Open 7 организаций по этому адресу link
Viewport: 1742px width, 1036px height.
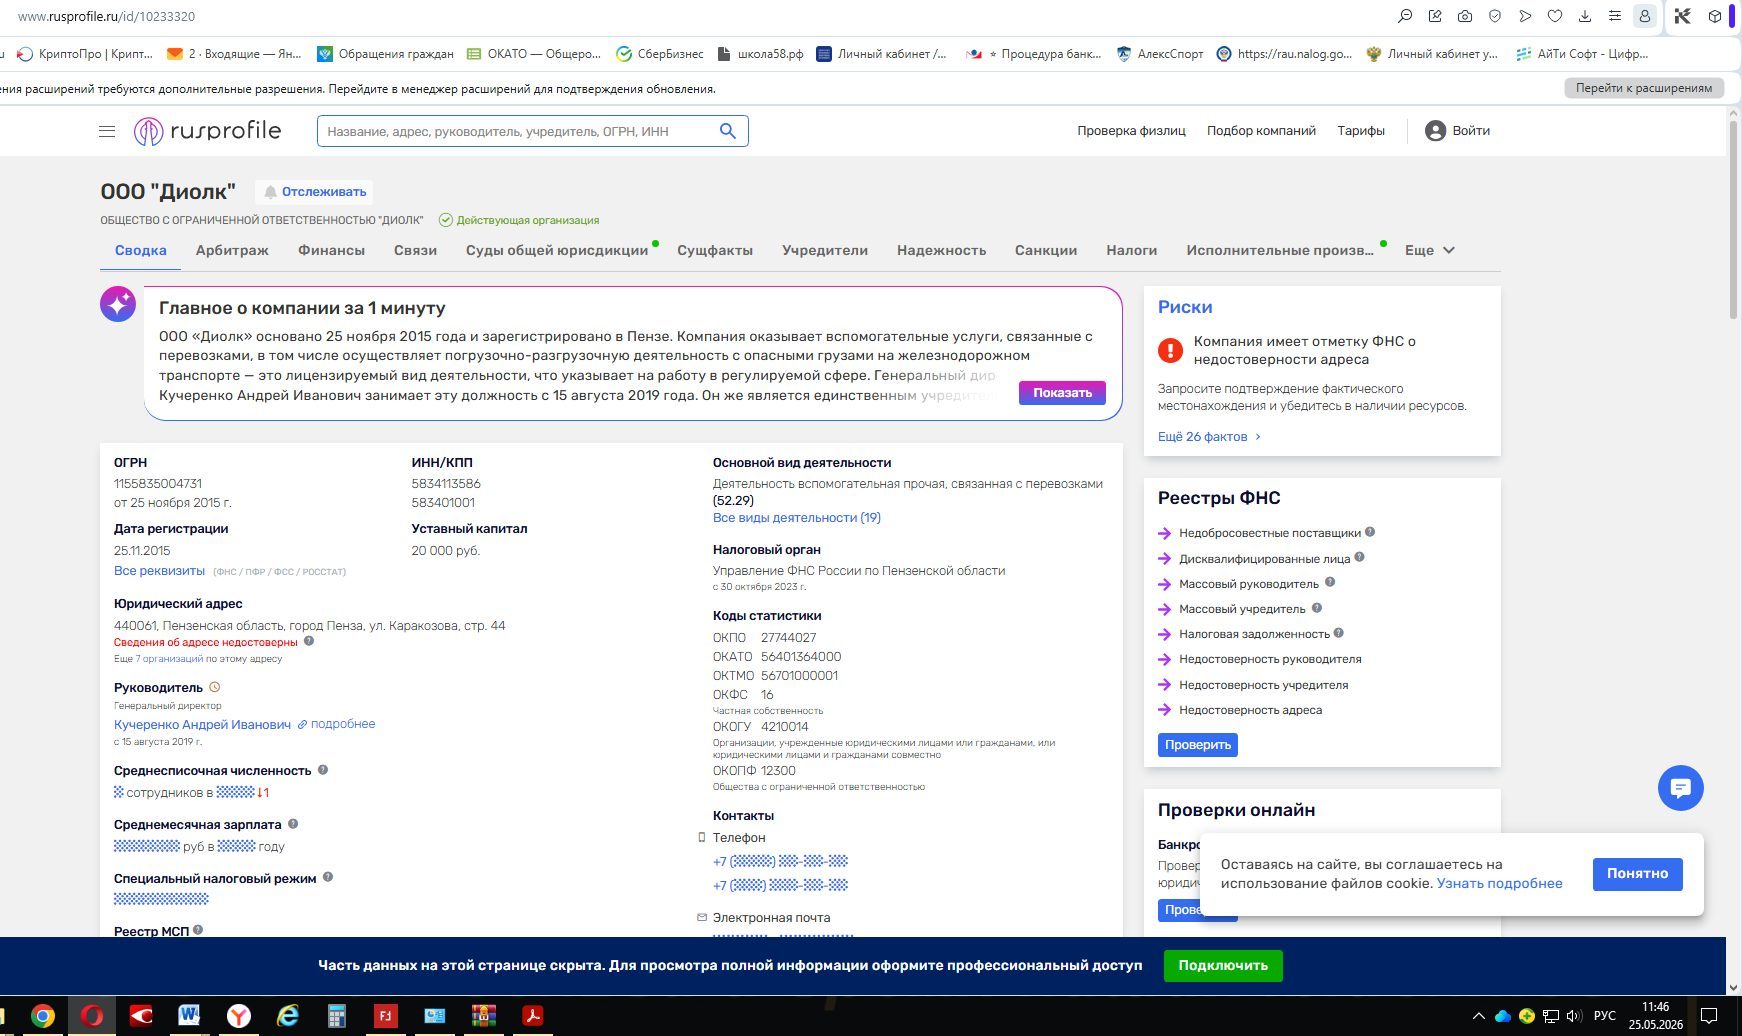pyautogui.click(x=168, y=659)
